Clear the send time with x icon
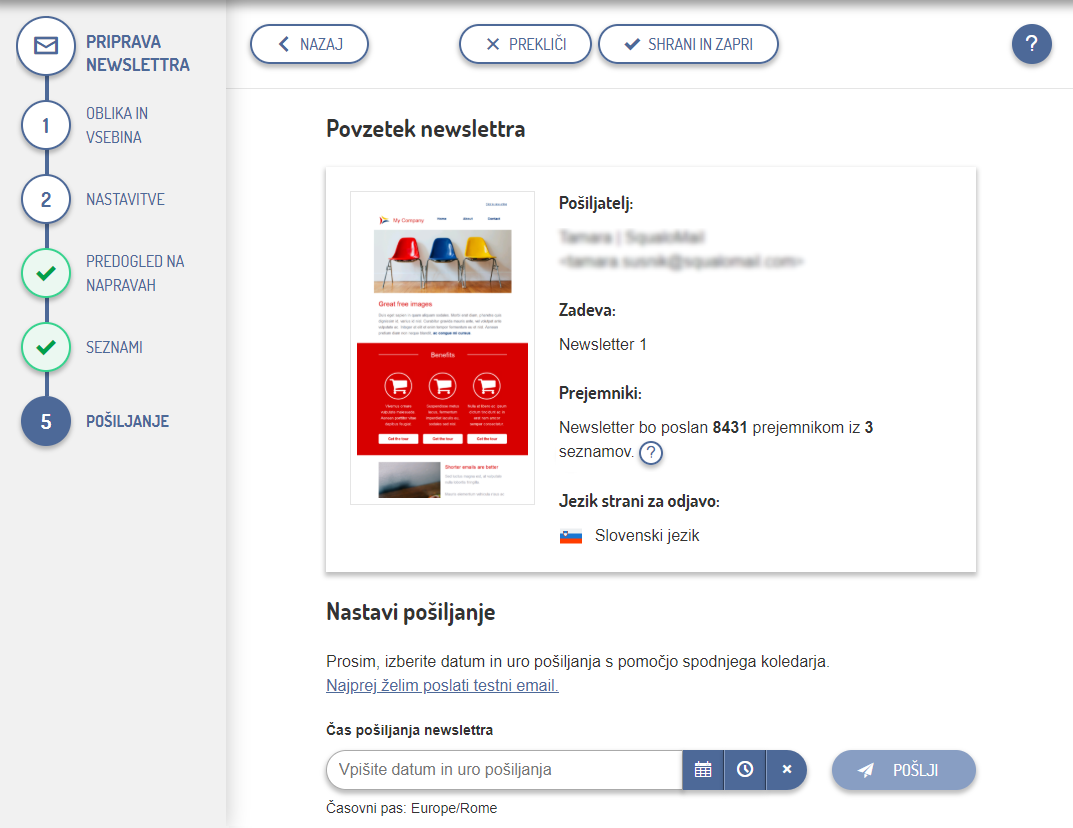The height and width of the screenshot is (828, 1073). [x=786, y=770]
